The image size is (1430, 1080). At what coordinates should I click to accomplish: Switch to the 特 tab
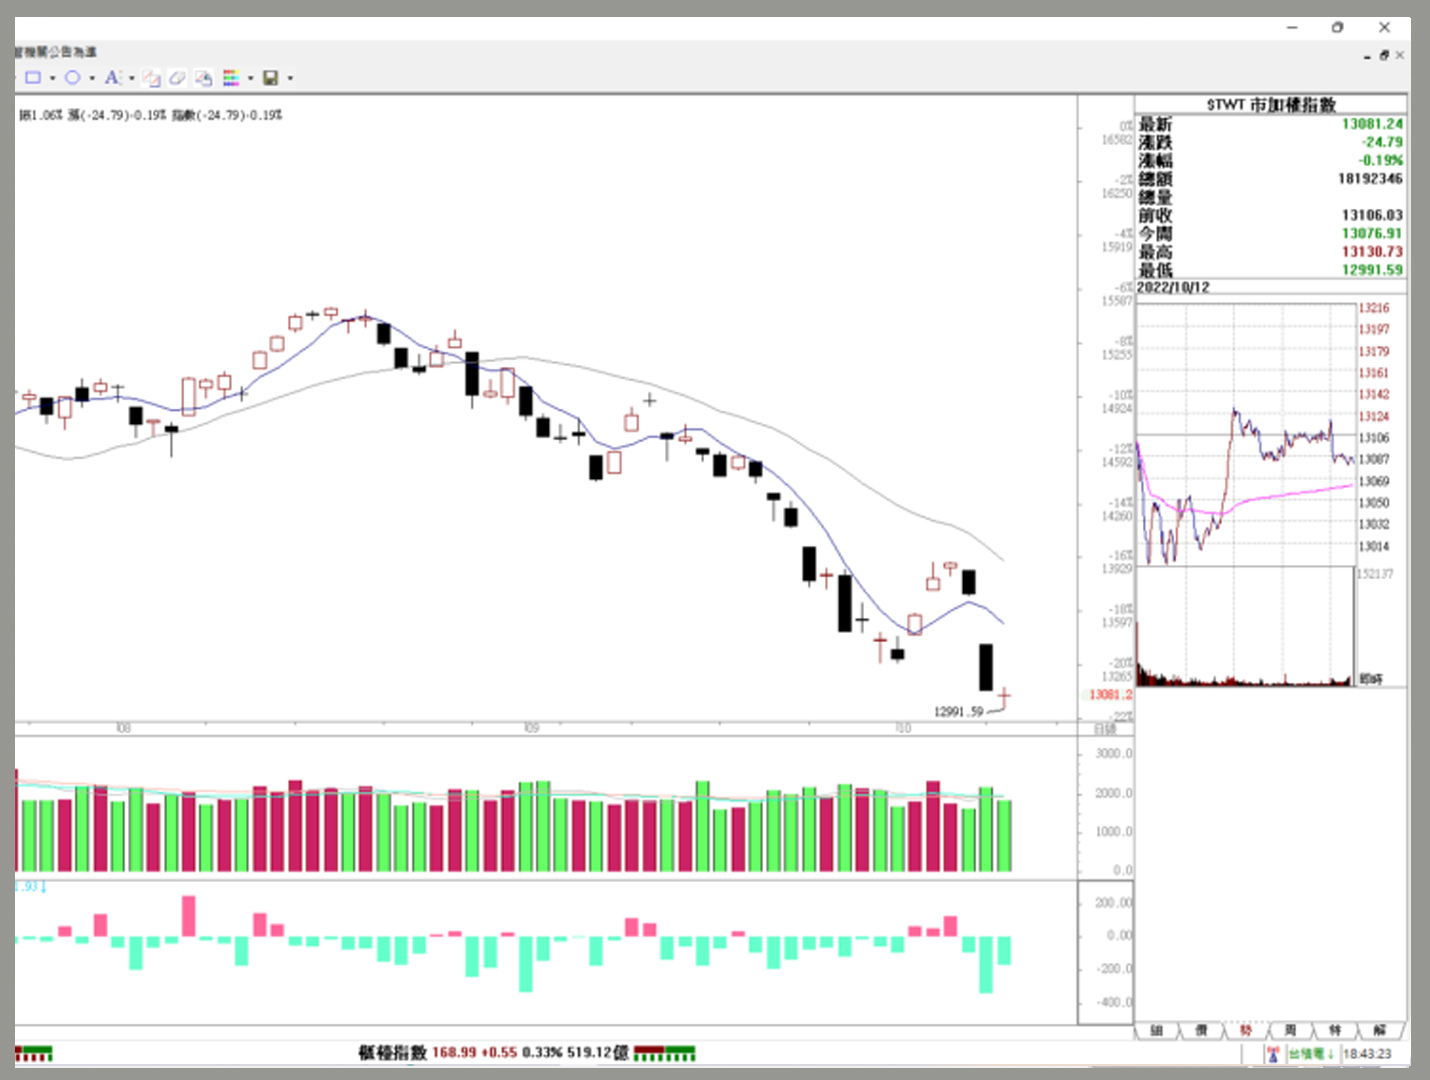click(x=1335, y=1030)
